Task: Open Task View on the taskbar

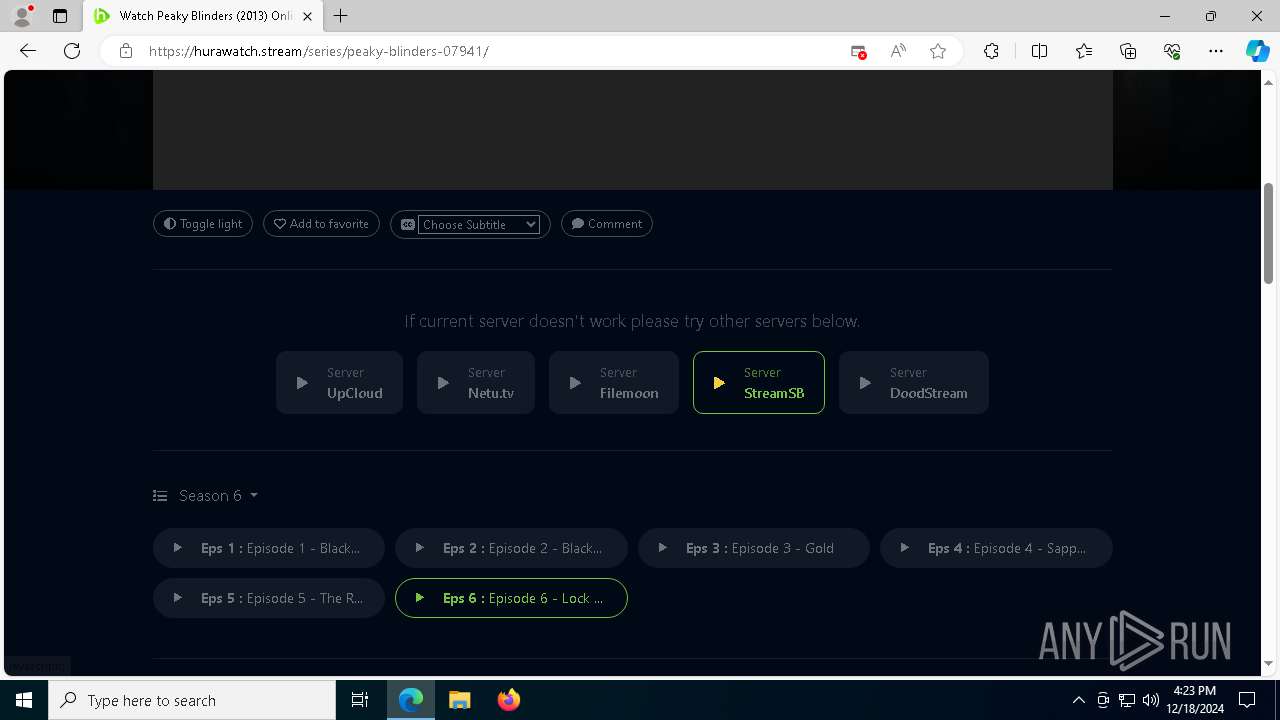Action: click(x=360, y=700)
